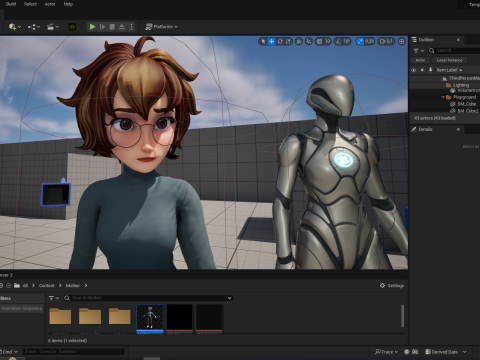The width and height of the screenshot is (480, 360).
Task: Click the Skip frame button
Action: point(102,27)
